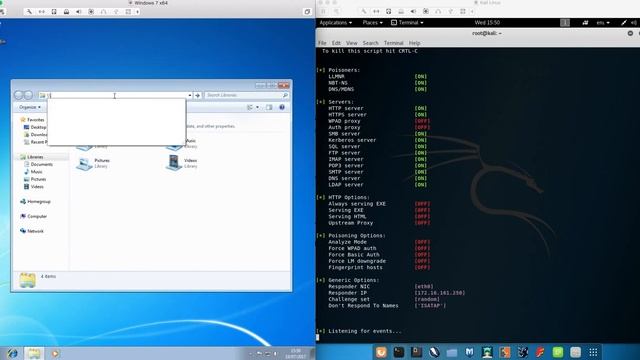Click the magnifier icon in Search Libraries box
The width and height of the screenshot is (640, 360).
coord(285,95)
